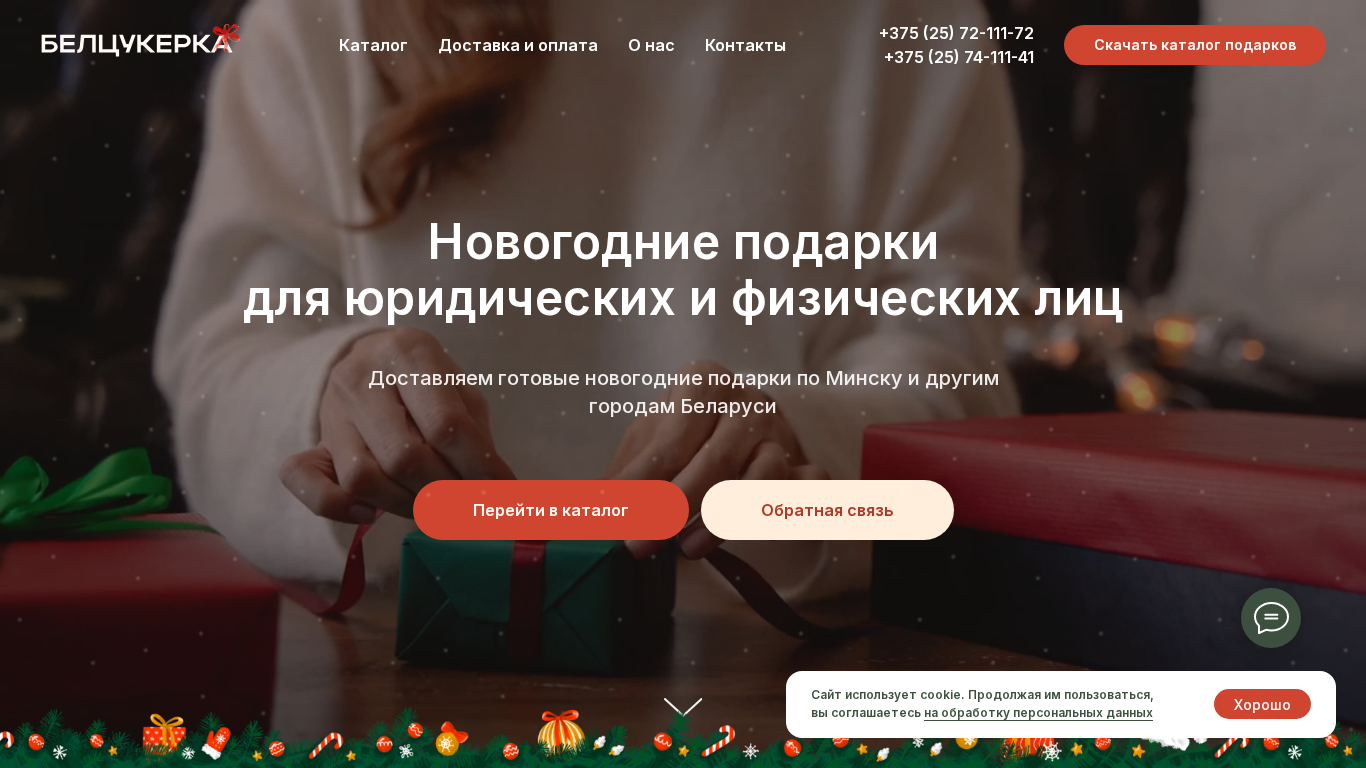This screenshot has width=1366, height=768.
Task: Click the red mitten decoration
Action: pos(216,743)
